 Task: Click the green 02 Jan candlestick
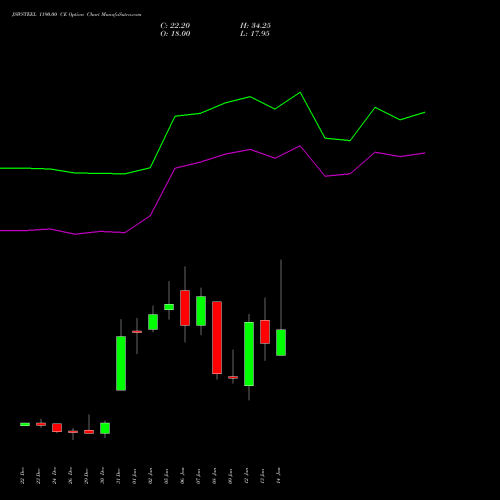pyautogui.click(x=153, y=322)
